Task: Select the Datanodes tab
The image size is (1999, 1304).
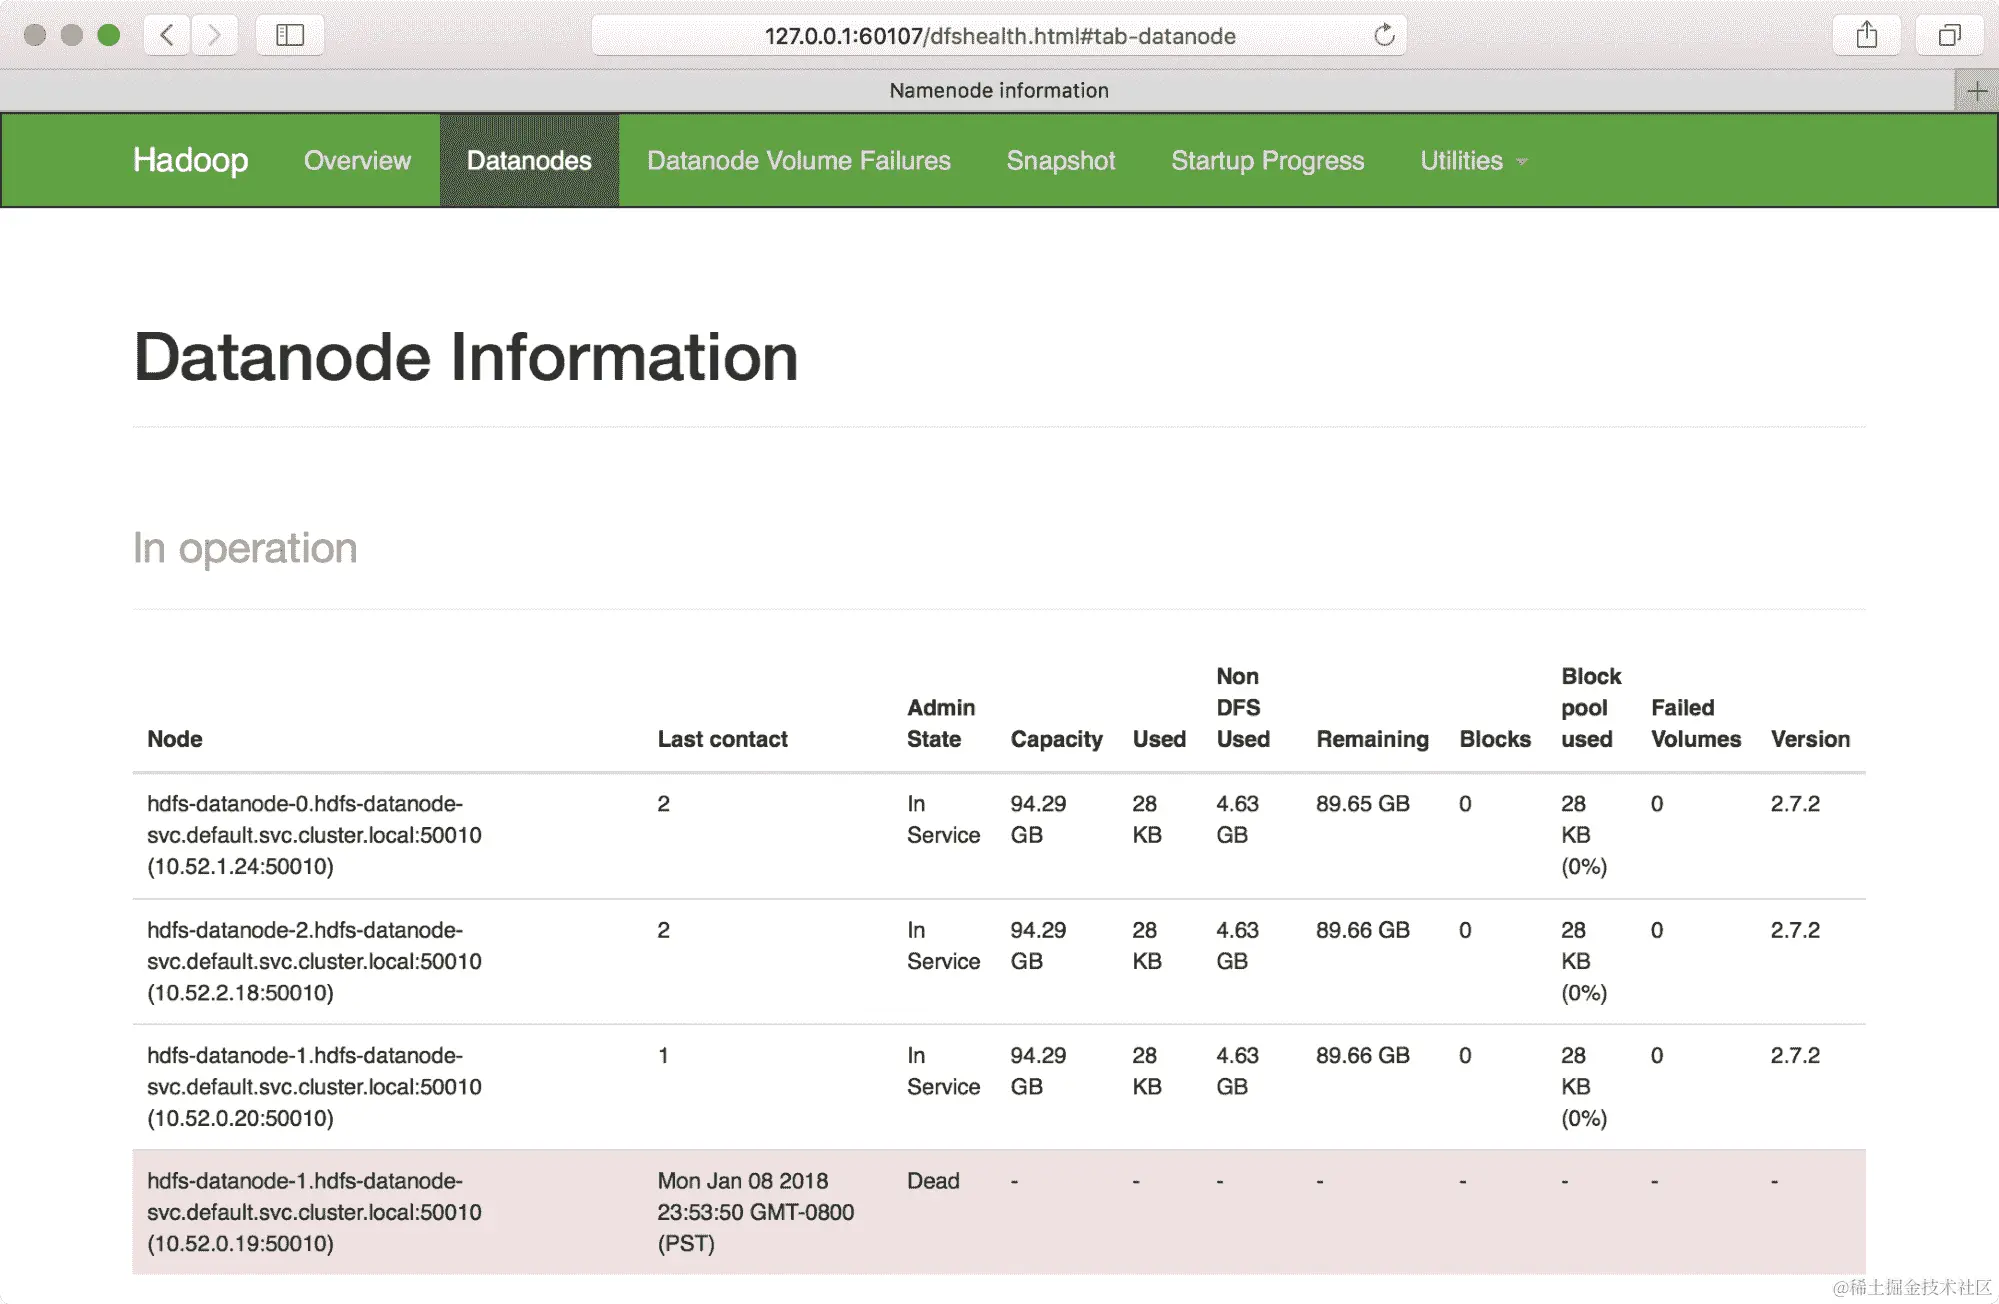Action: pos(529,161)
